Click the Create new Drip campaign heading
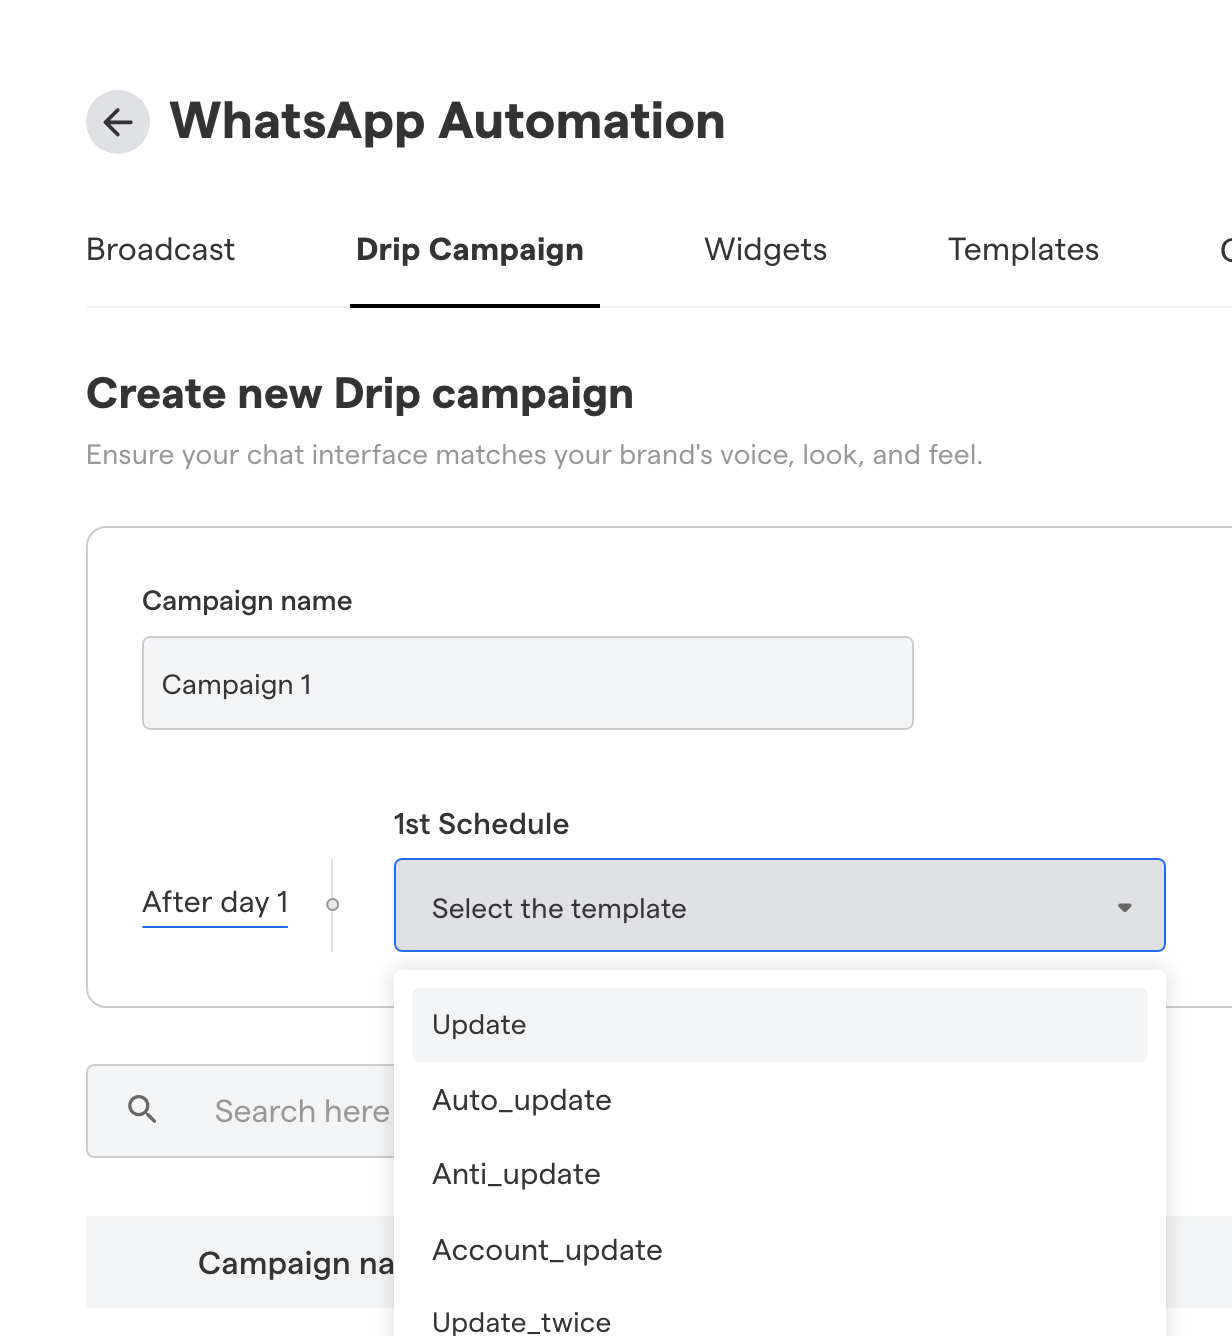 tap(359, 393)
